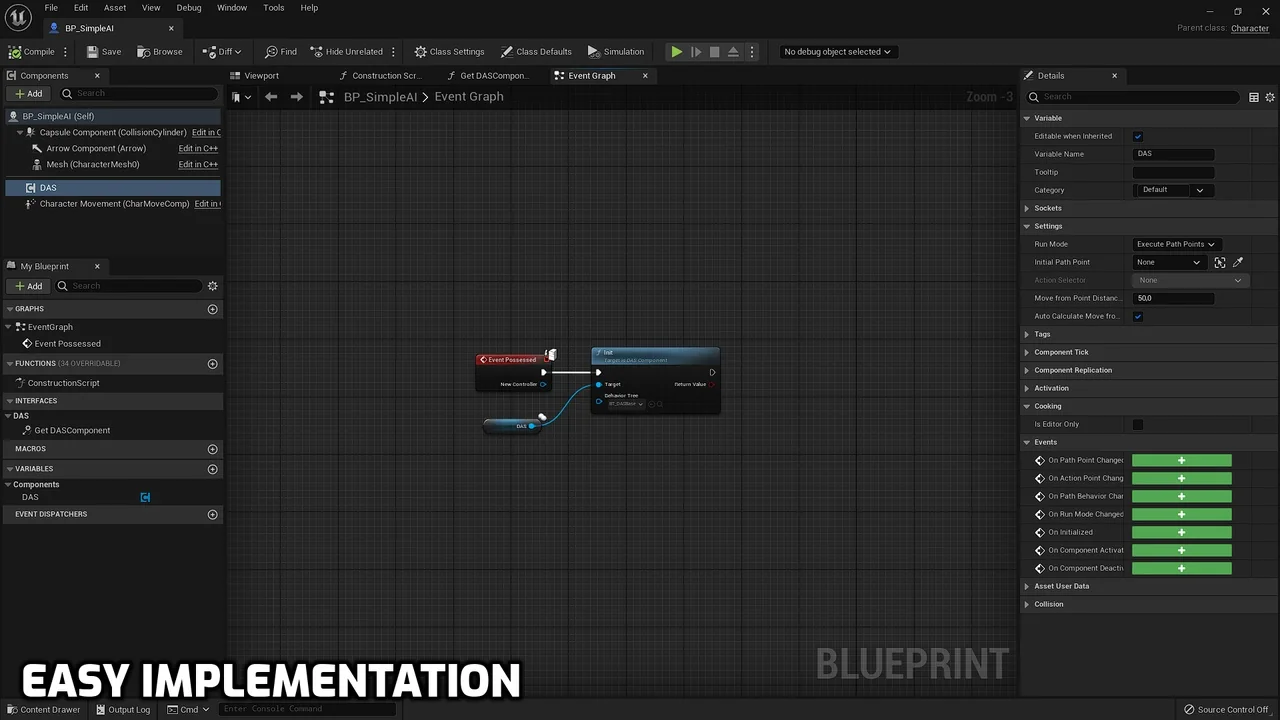Click the Compile blueprint icon
1280x720 pixels.
15,52
